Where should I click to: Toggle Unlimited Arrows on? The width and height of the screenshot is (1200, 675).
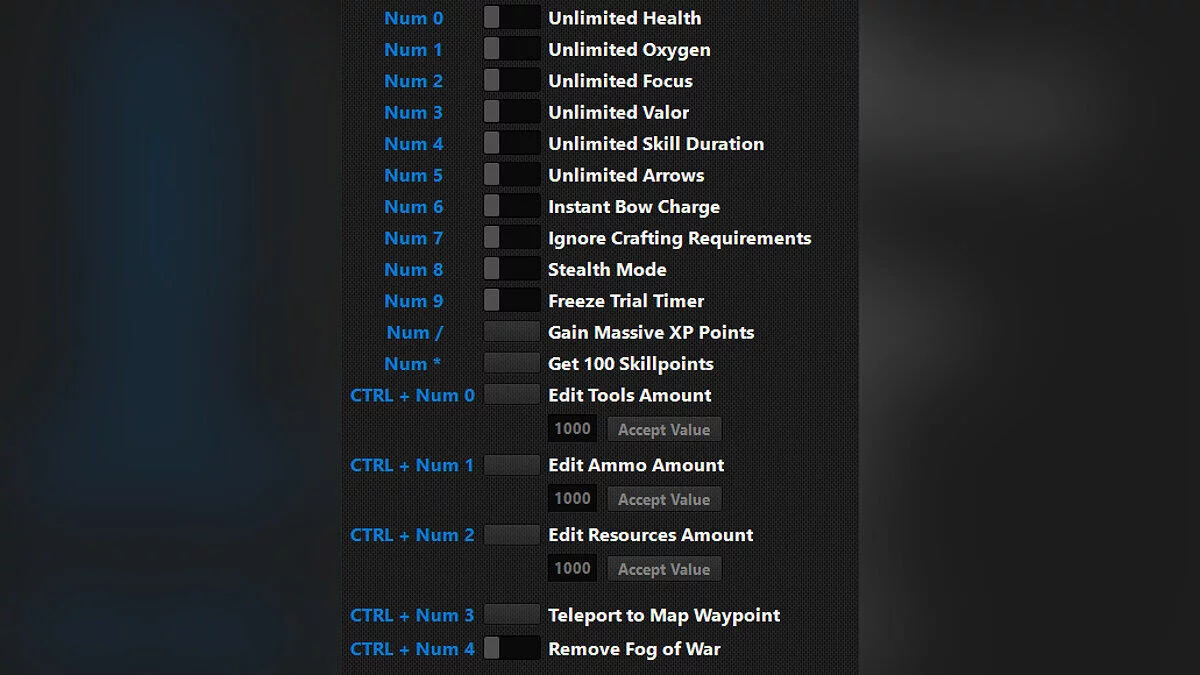point(511,175)
